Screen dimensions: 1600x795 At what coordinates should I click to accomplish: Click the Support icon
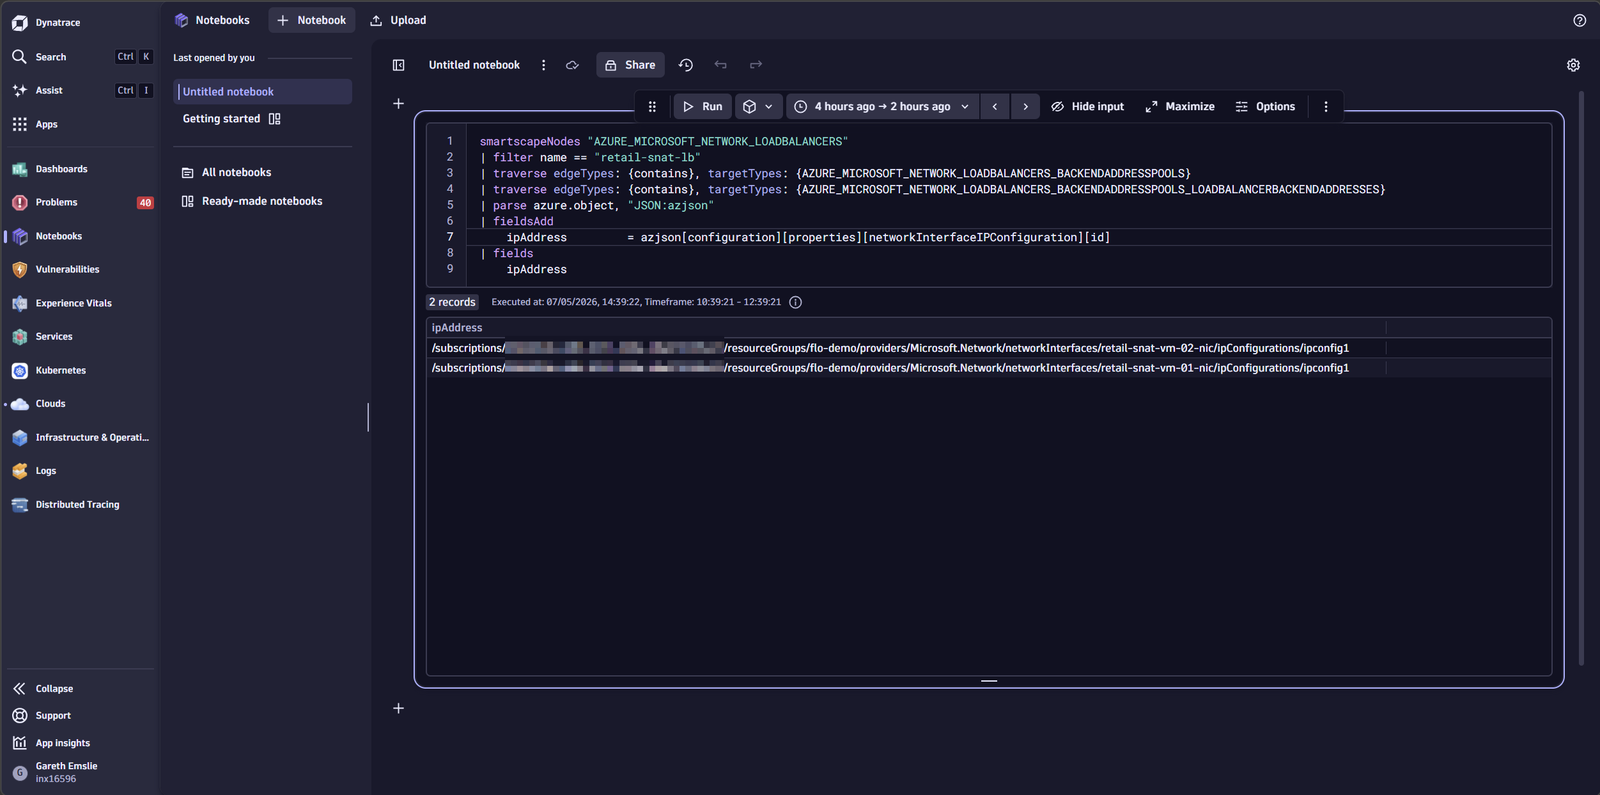tap(20, 716)
